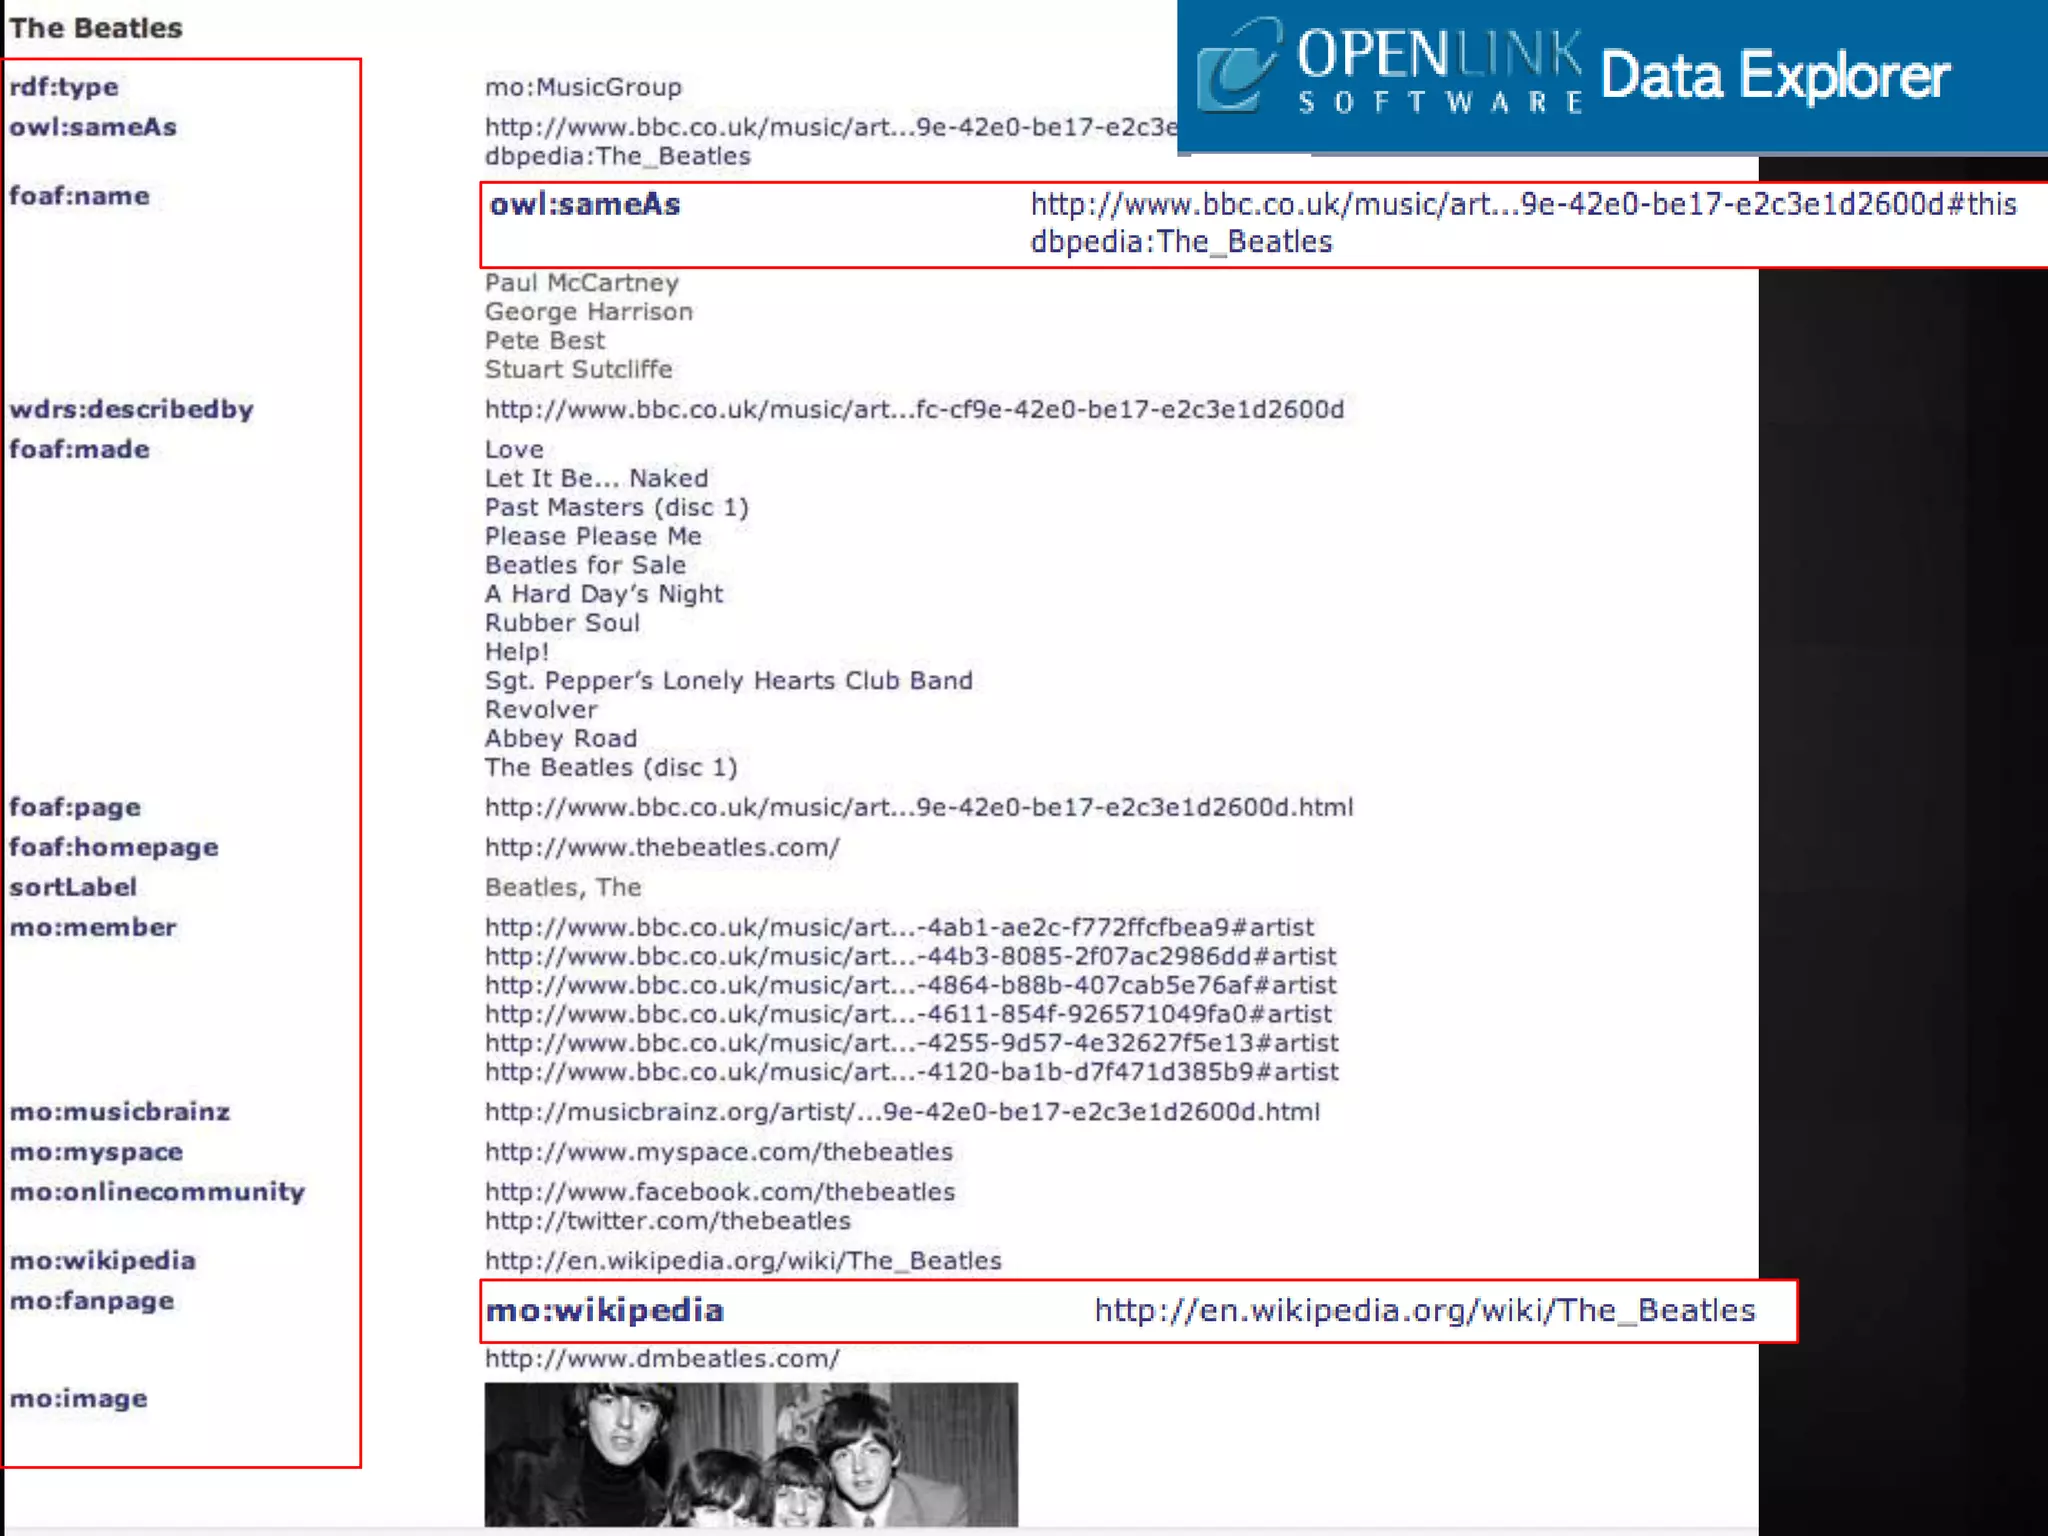This screenshot has width=2048, height=1536.
Task: Click the mo:member property label
Action: [x=92, y=927]
